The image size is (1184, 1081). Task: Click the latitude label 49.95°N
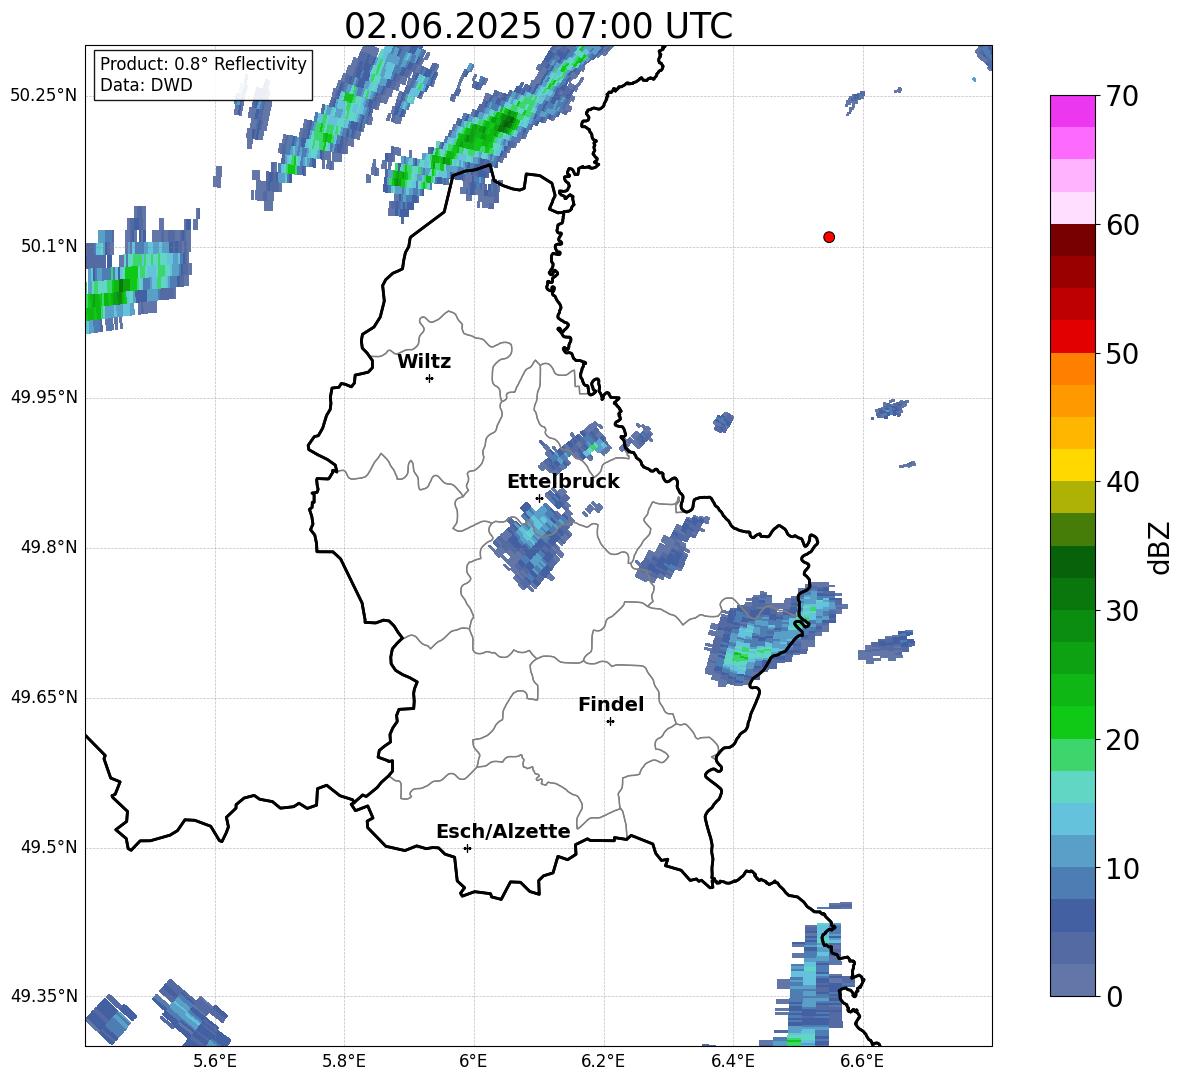point(44,396)
